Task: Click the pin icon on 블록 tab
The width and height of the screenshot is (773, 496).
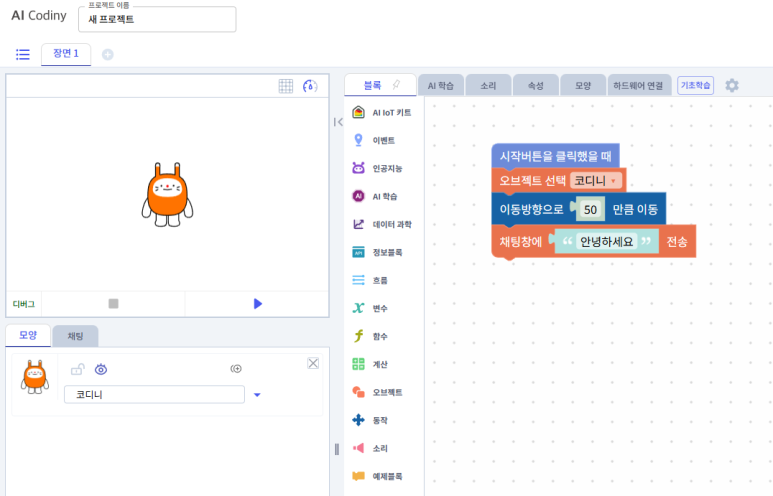Action: 396,85
